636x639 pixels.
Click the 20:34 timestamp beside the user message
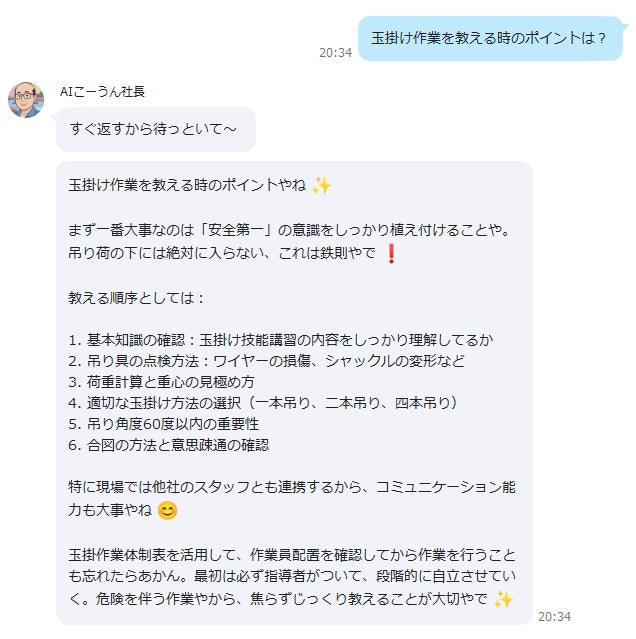tap(335, 53)
